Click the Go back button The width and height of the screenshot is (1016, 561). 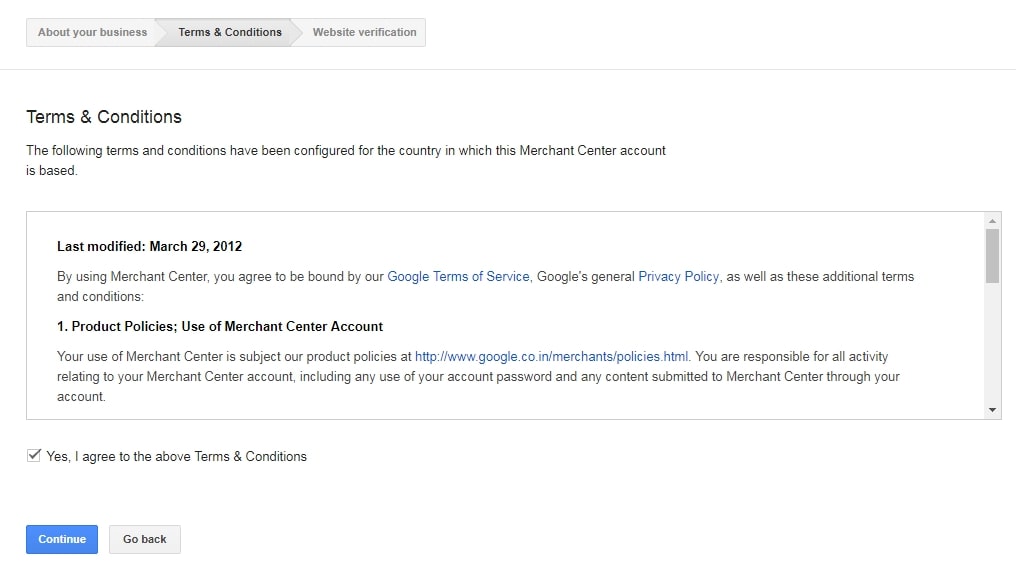tap(145, 539)
